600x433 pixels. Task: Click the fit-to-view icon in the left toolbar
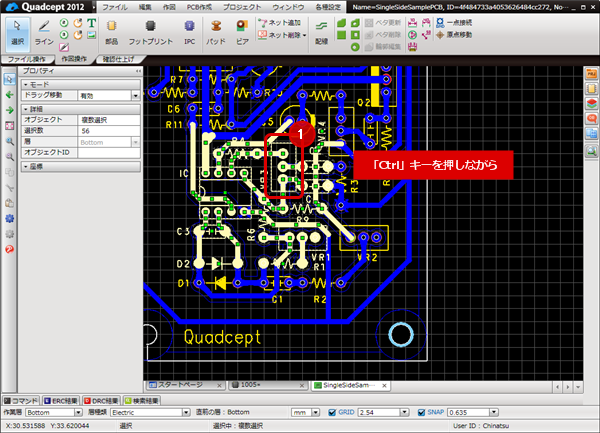pyautogui.click(x=10, y=126)
